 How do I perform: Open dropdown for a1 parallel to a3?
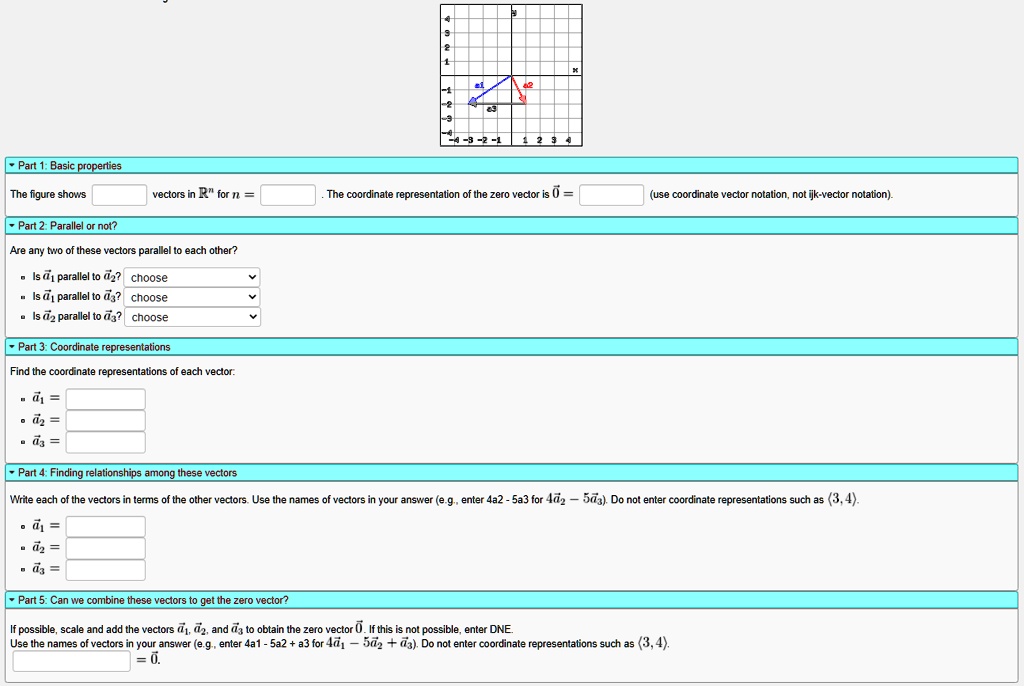[192, 297]
